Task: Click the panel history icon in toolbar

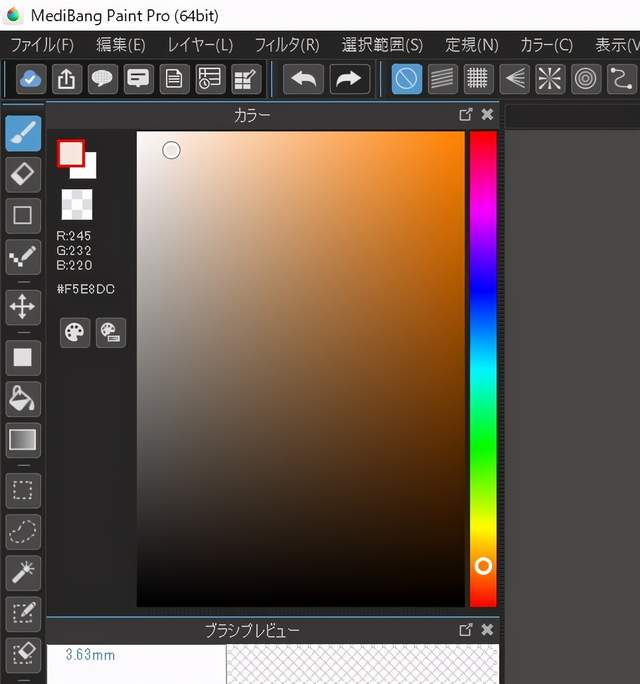Action: (x=210, y=79)
